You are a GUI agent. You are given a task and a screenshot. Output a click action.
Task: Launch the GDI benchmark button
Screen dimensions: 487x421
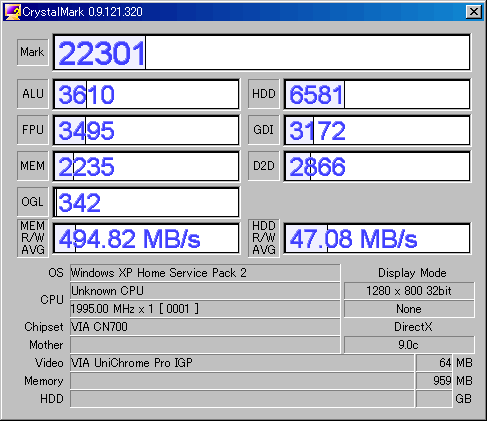tap(263, 129)
